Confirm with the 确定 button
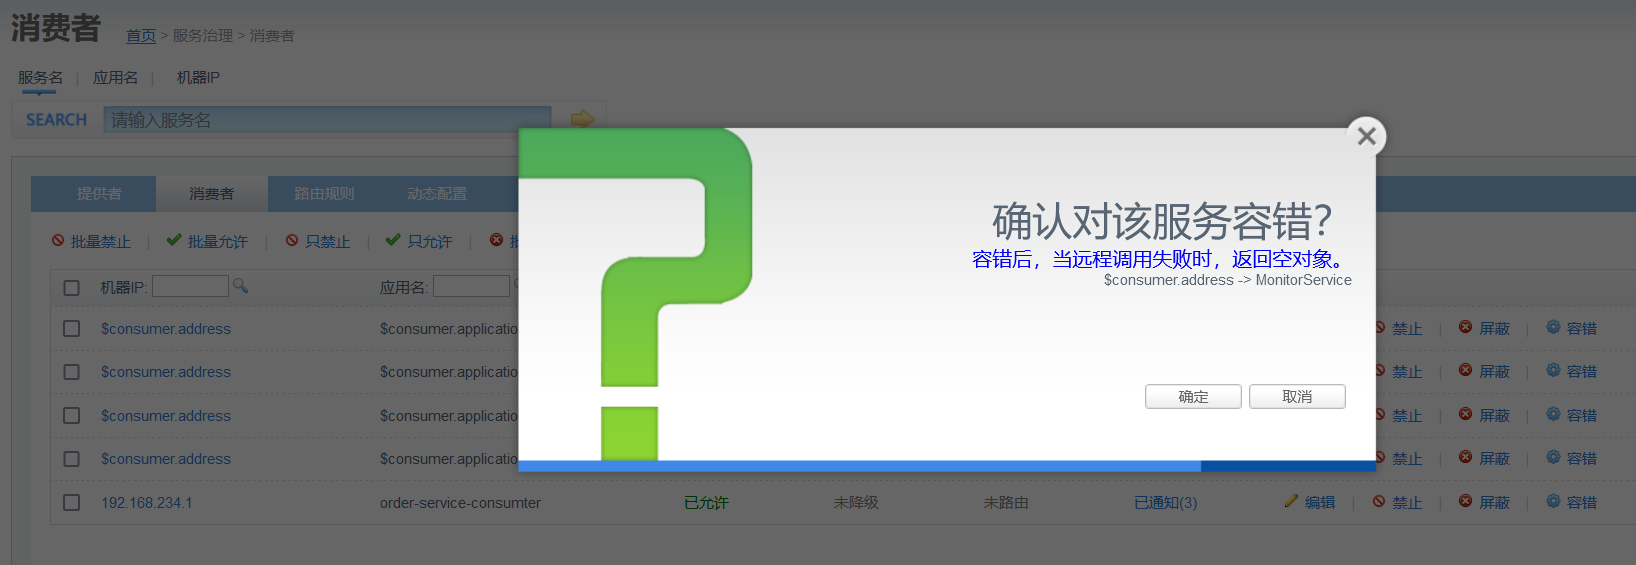Viewport: 1636px width, 565px height. point(1193,397)
